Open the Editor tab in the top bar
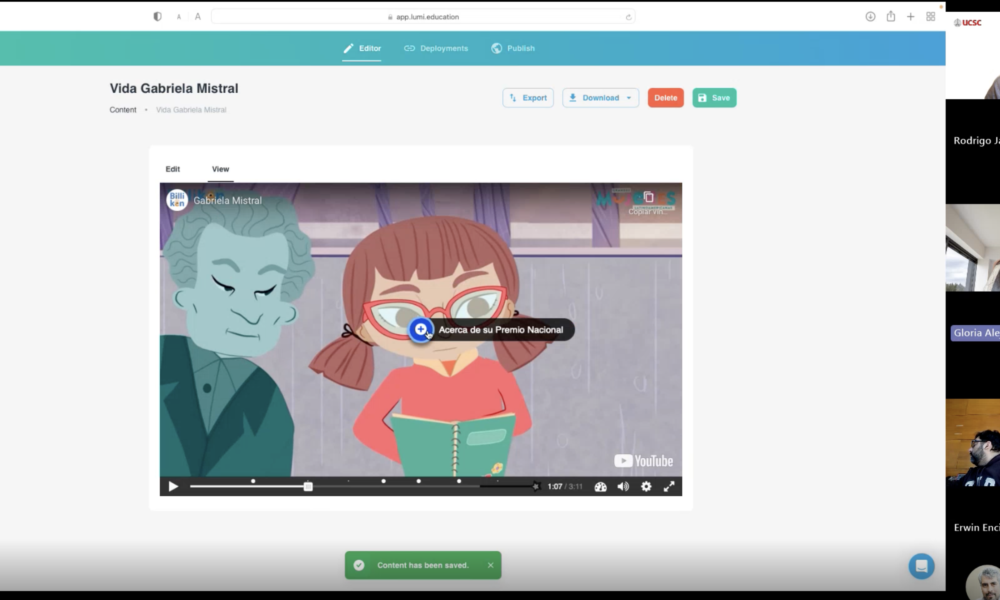 pyautogui.click(x=362, y=48)
